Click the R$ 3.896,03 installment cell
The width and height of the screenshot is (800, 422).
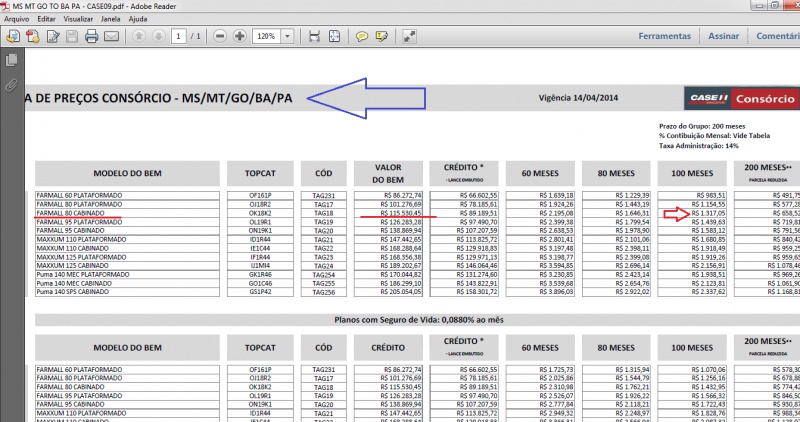tap(540, 292)
